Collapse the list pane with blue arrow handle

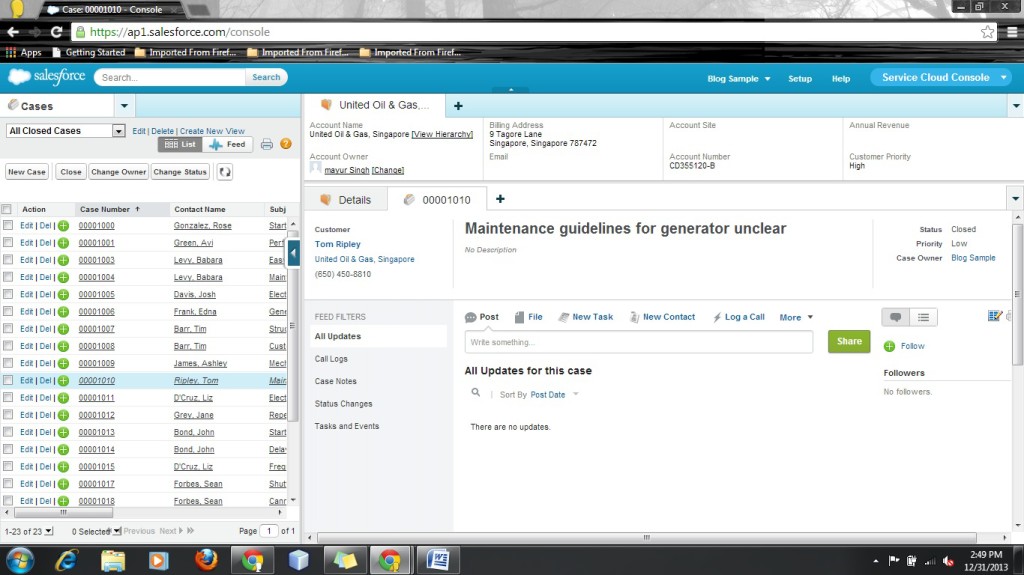tap(293, 253)
